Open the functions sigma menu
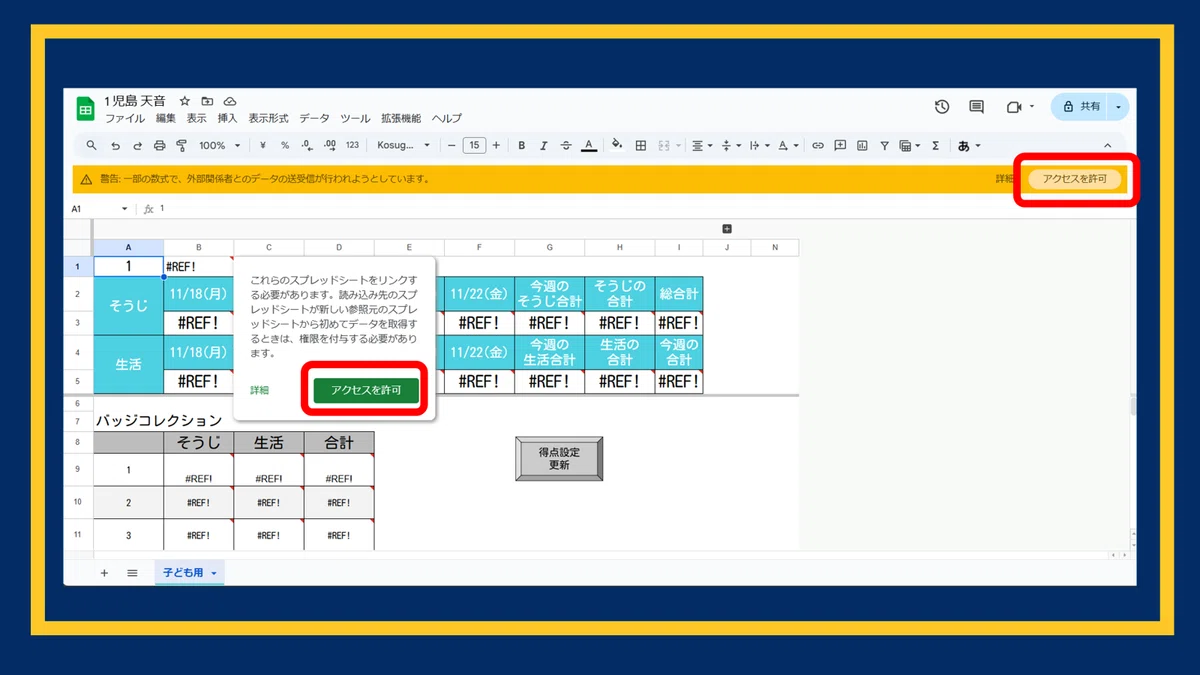The image size is (1200, 675). pyautogui.click(x=935, y=146)
